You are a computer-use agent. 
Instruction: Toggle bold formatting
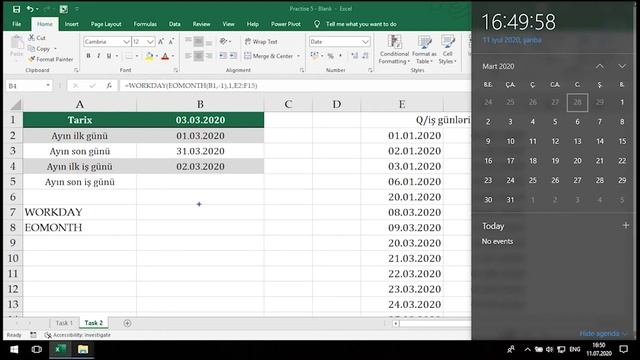click(88, 56)
